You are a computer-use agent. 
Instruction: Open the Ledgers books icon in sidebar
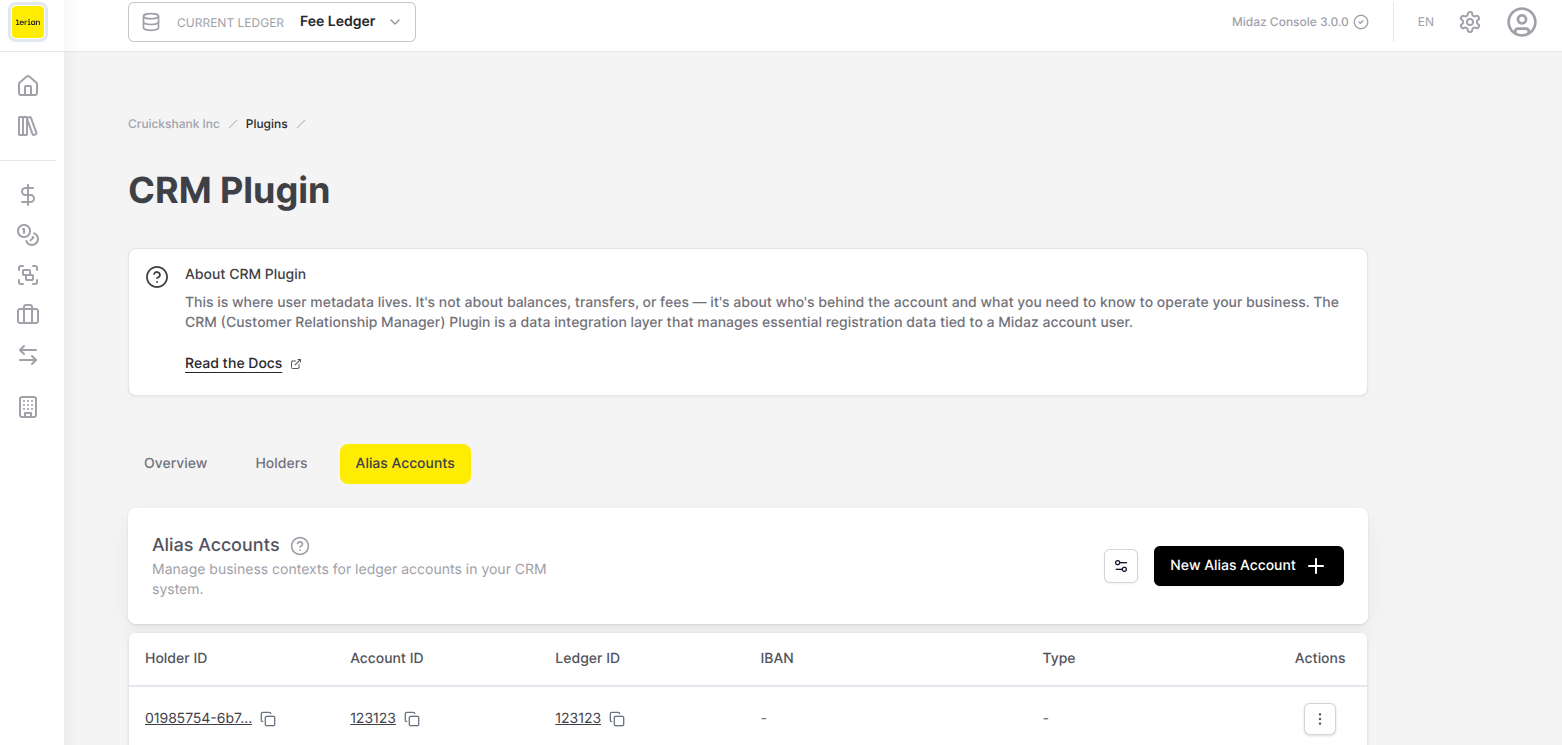click(28, 126)
